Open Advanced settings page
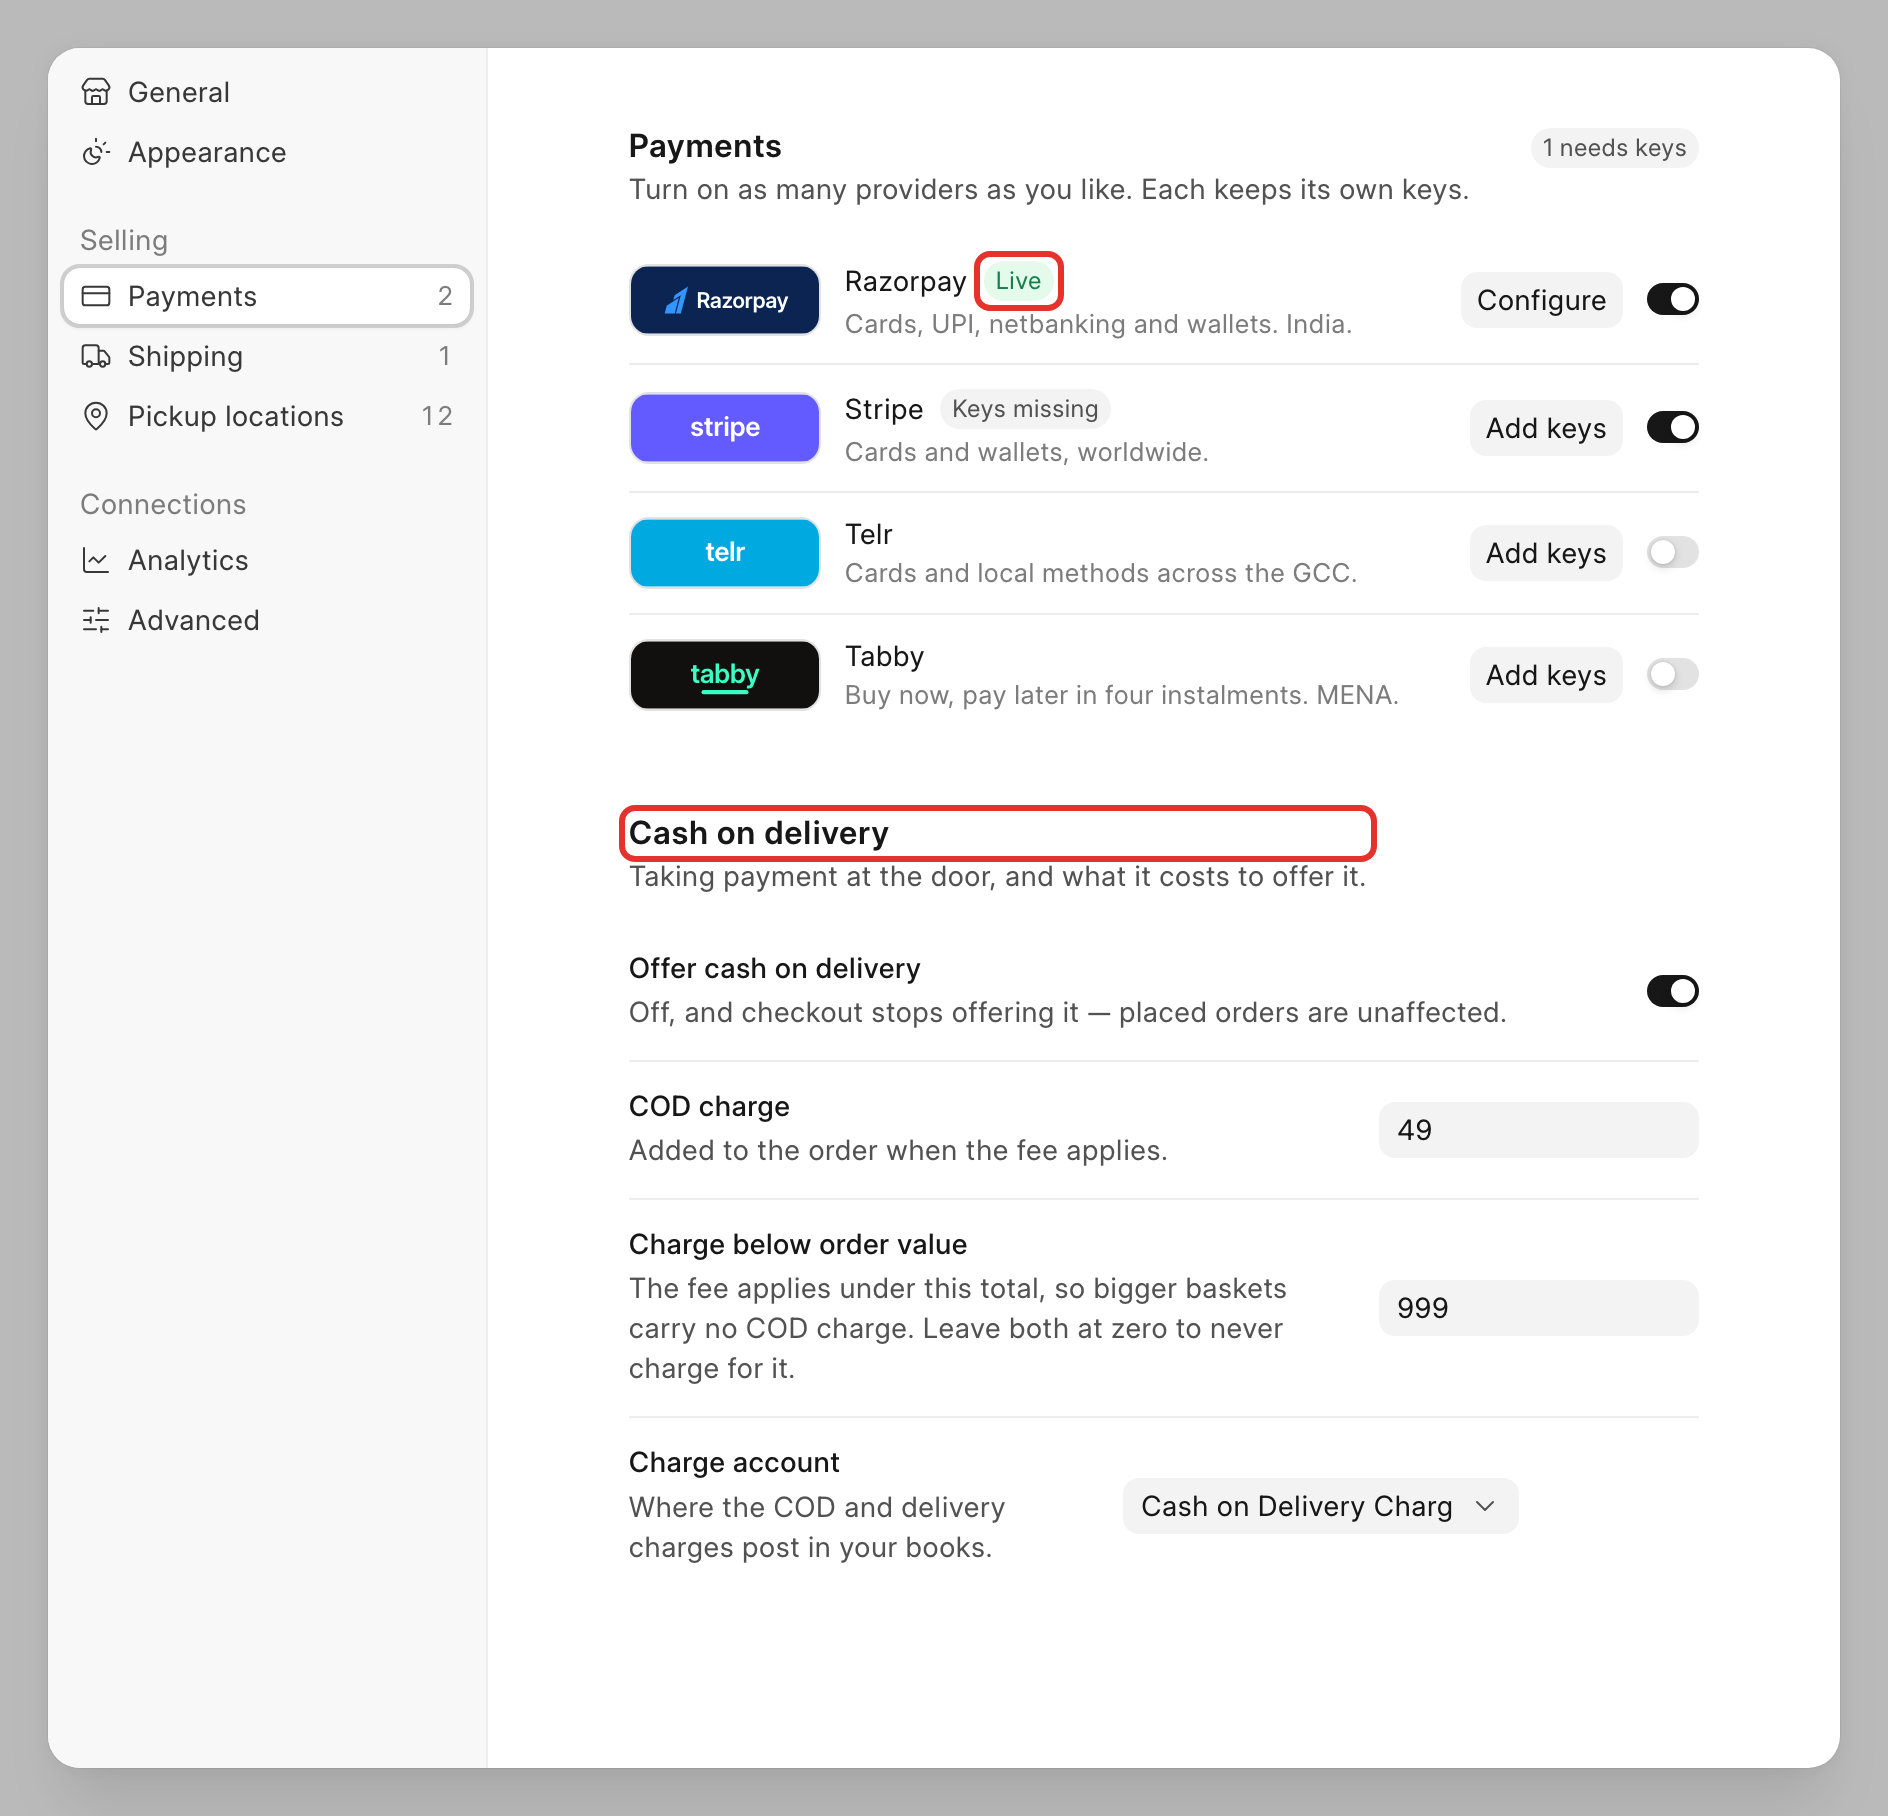The height and width of the screenshot is (1816, 1888). (x=267, y=620)
